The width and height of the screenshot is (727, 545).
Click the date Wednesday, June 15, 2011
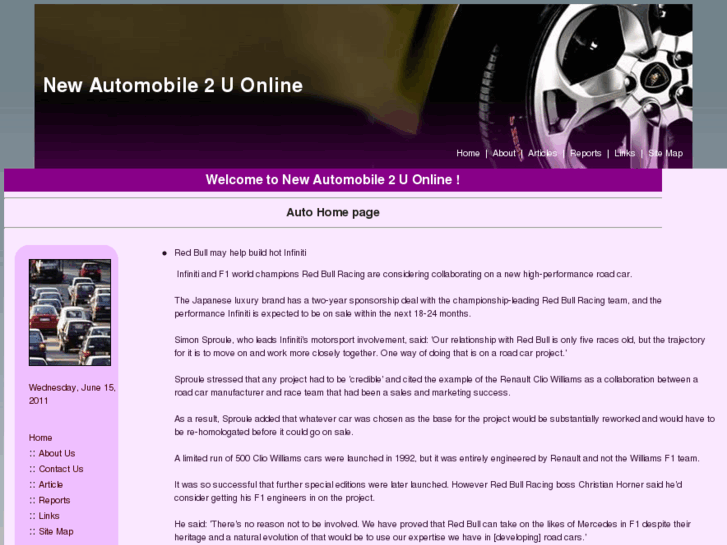click(72, 394)
